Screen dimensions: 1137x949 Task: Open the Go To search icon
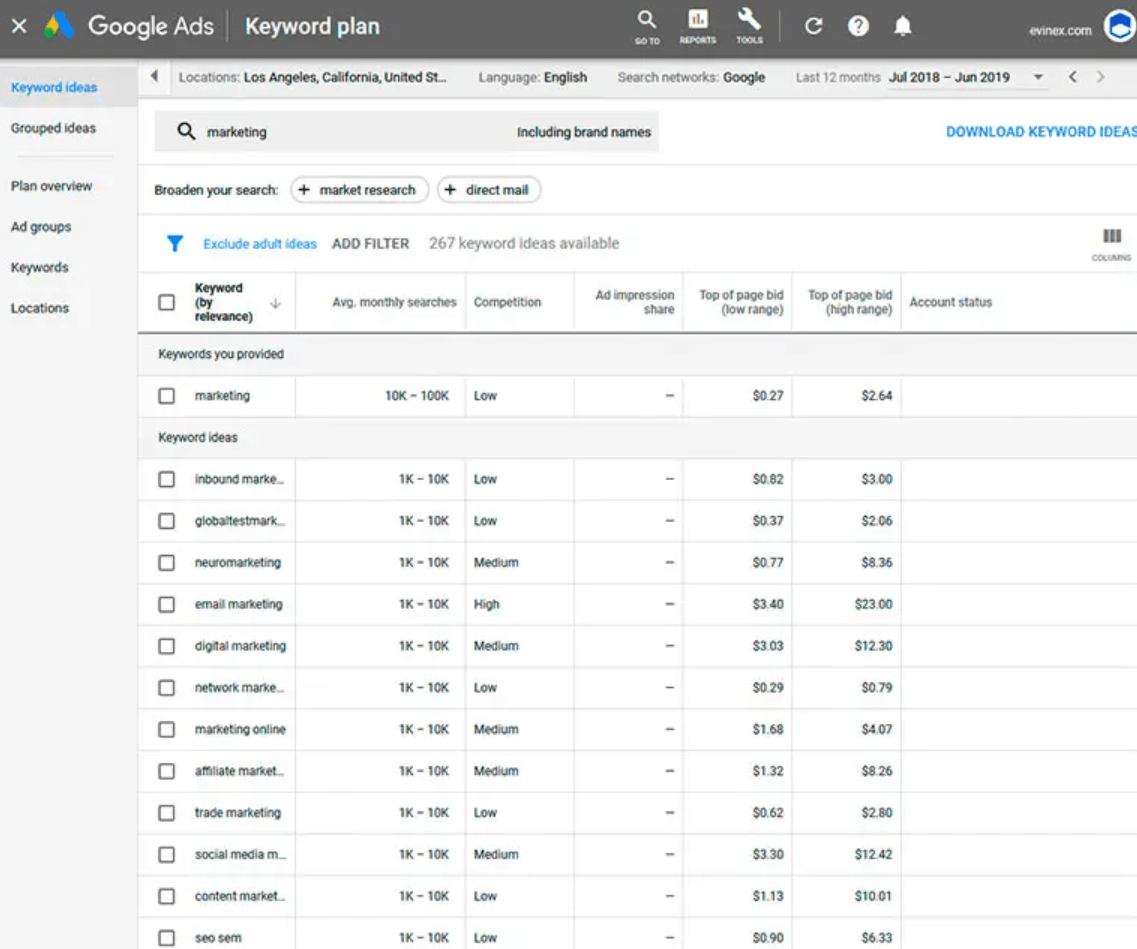(647, 26)
